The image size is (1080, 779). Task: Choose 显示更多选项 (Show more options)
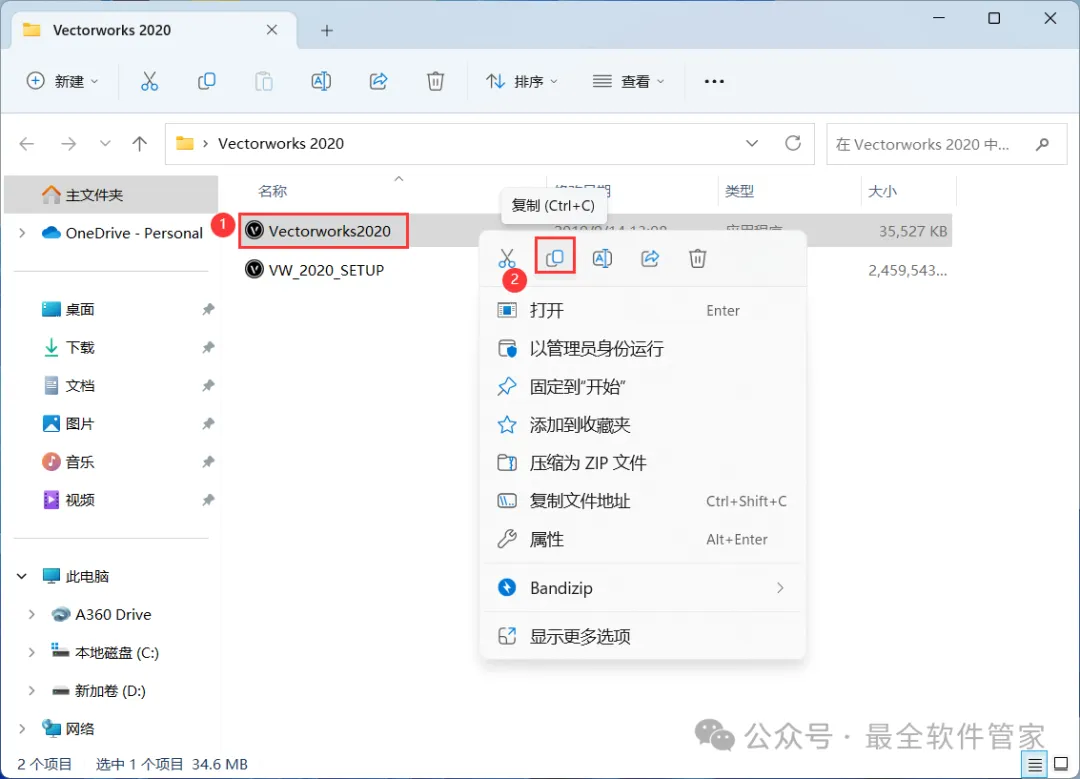point(642,636)
